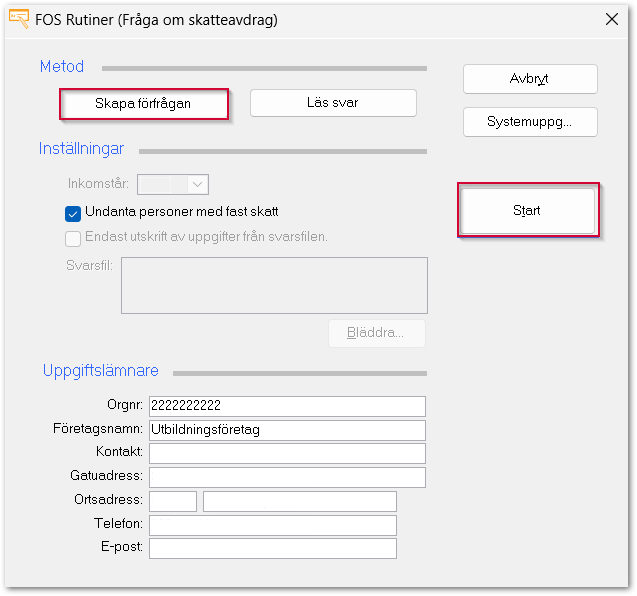This screenshot has width=637, height=596.
Task: Click the Bläddra... browse button
Action: click(376, 333)
